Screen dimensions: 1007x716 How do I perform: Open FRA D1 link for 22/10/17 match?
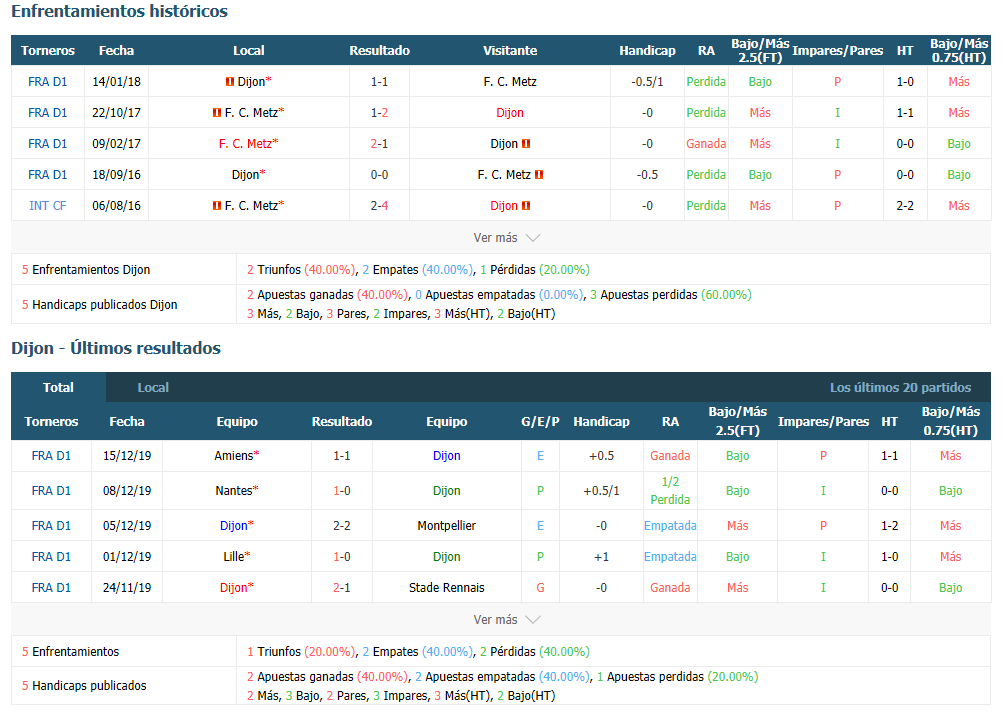pyautogui.click(x=48, y=112)
